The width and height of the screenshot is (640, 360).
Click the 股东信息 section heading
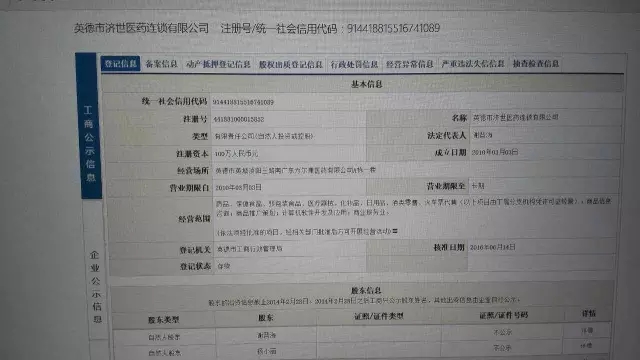click(x=366, y=291)
